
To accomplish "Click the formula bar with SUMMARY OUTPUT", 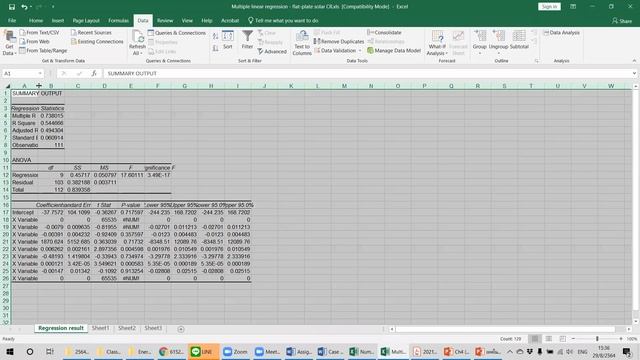I will pos(367,73).
